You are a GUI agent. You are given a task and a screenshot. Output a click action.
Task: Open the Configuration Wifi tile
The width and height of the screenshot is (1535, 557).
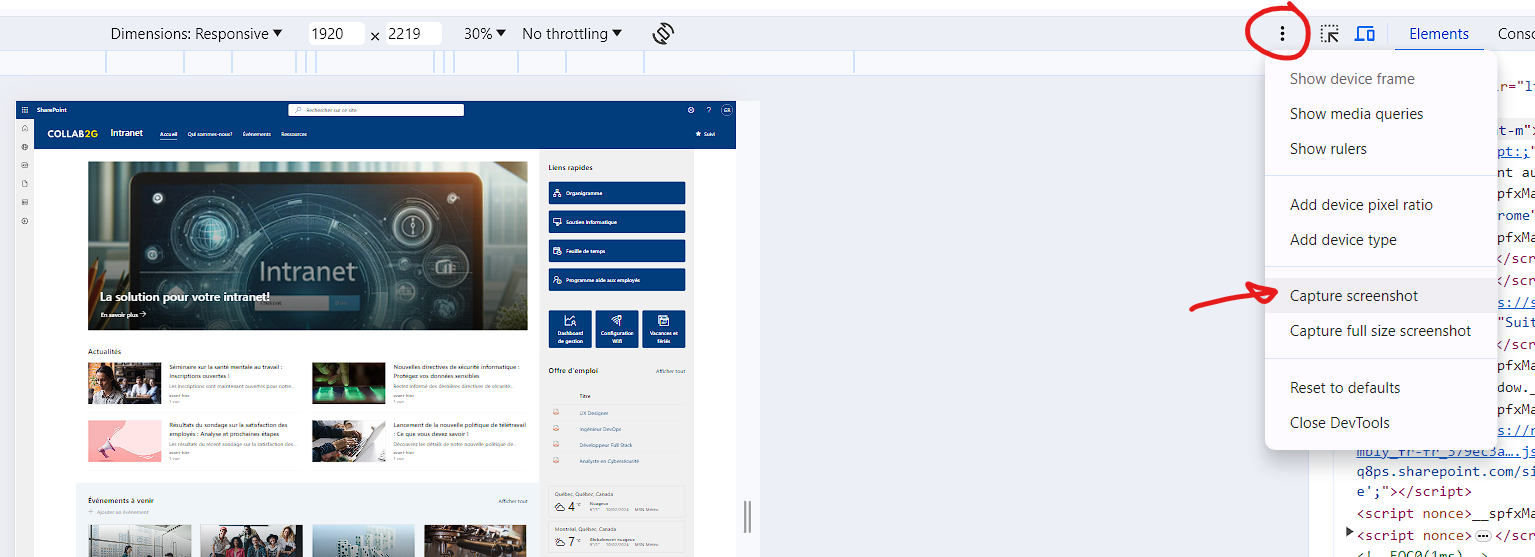click(x=617, y=329)
